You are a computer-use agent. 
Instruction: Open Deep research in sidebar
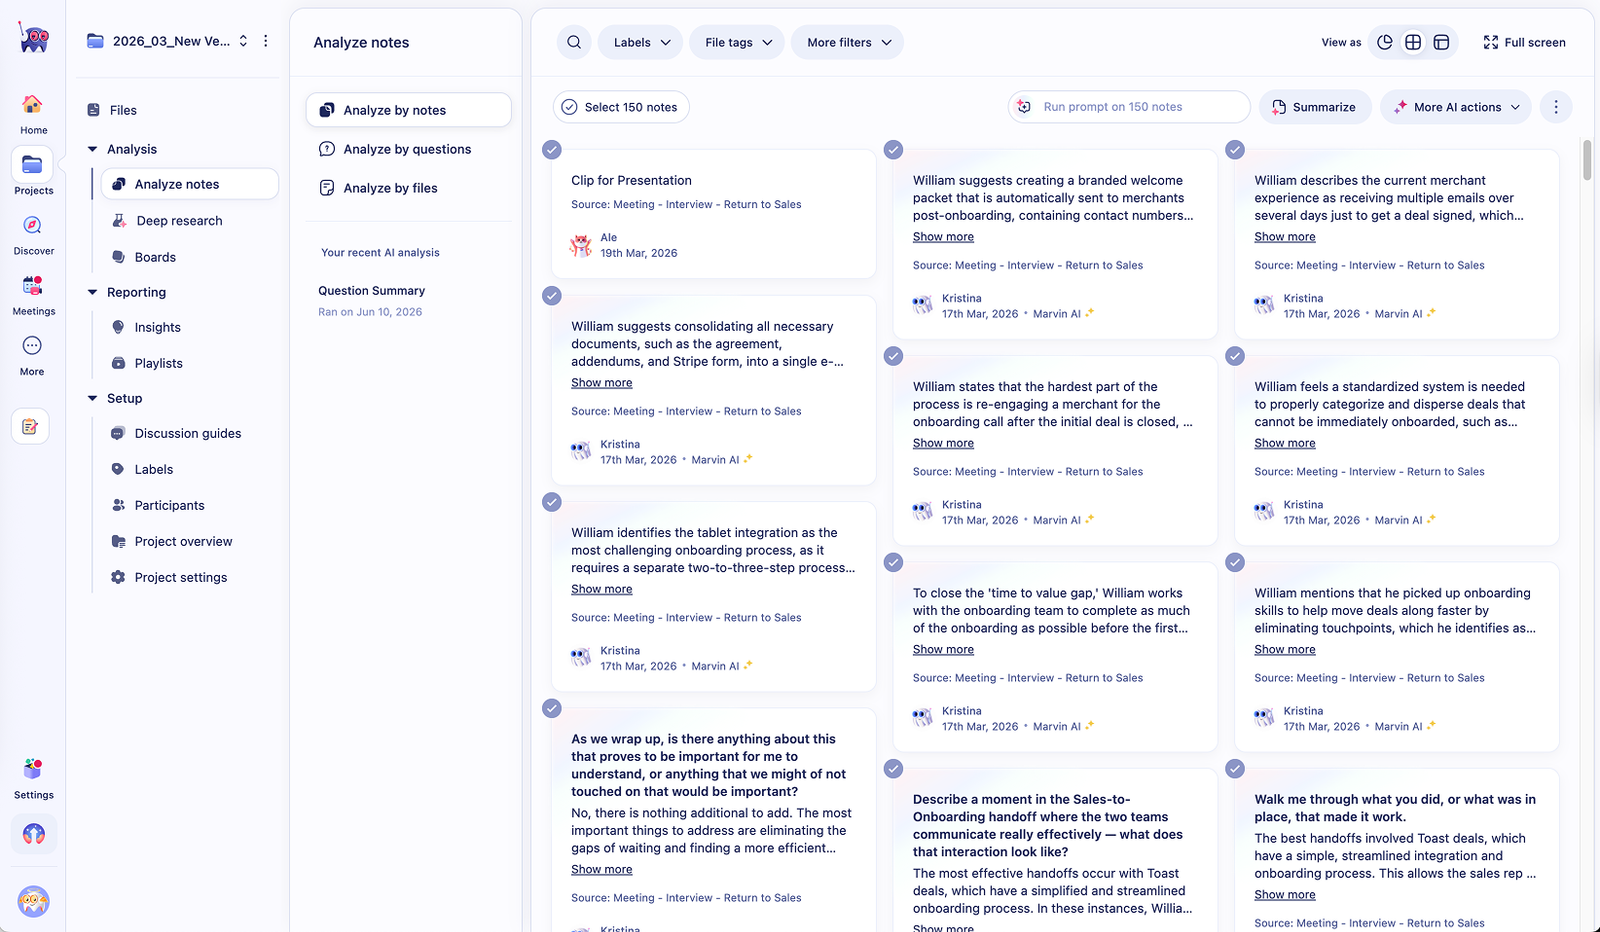[x=179, y=221]
